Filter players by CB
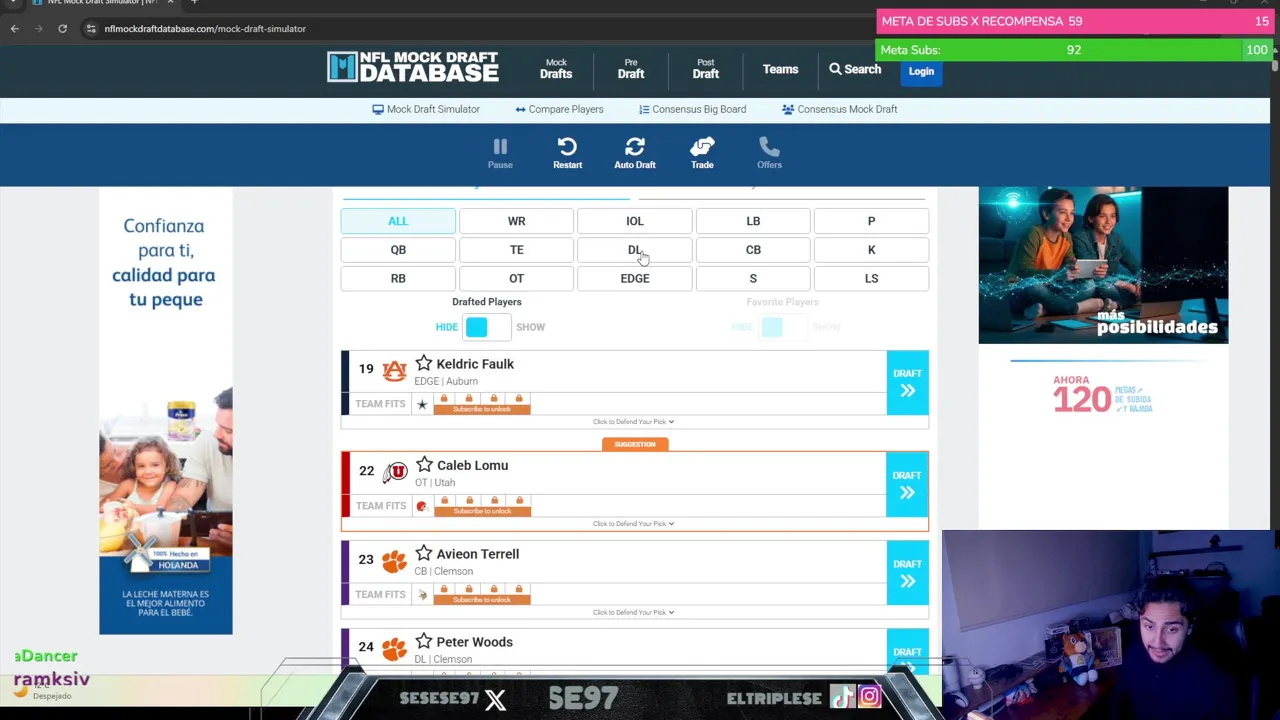This screenshot has height=720, width=1280. 753,250
